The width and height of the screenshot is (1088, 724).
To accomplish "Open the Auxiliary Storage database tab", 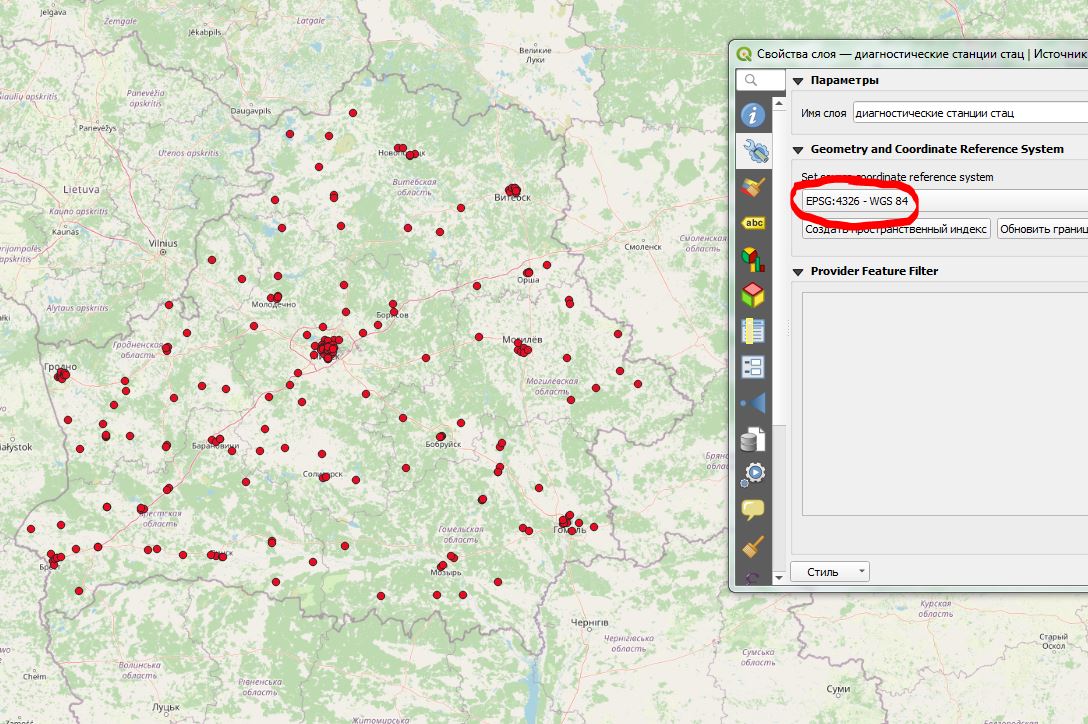I will pyautogui.click(x=753, y=439).
